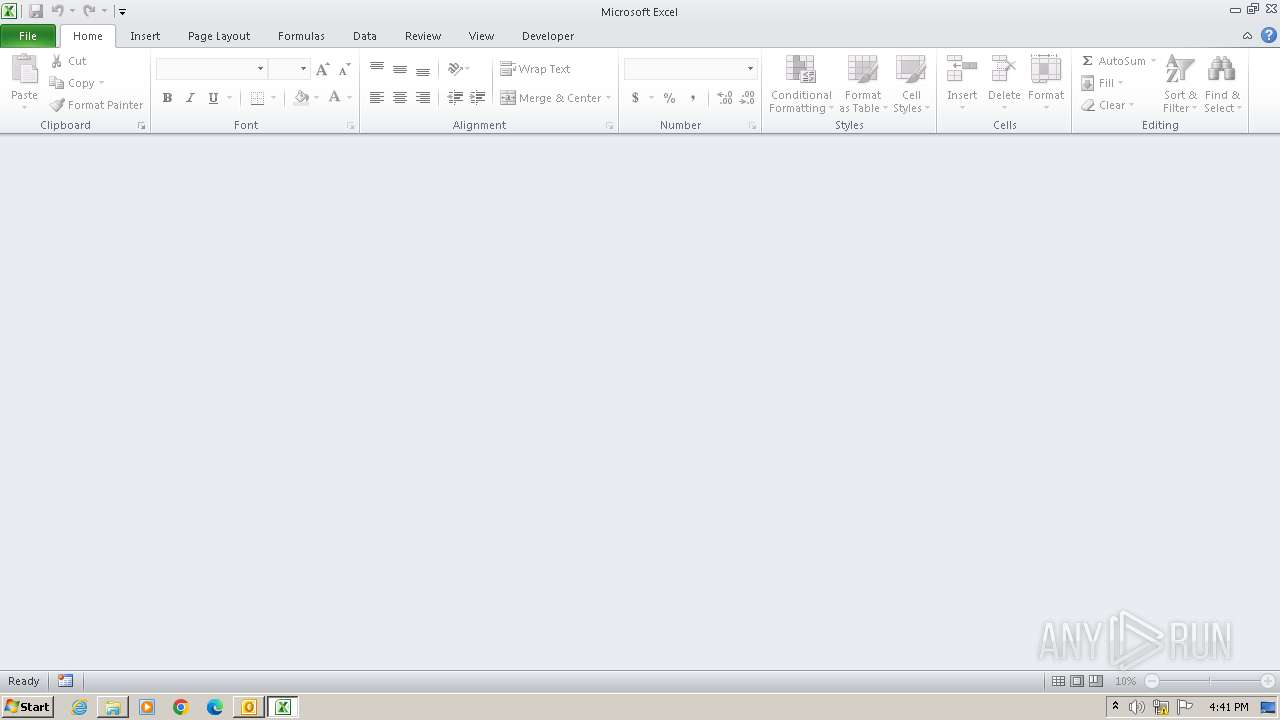This screenshot has height=720, width=1280.
Task: Toggle Align Text Right
Action: pos(423,98)
